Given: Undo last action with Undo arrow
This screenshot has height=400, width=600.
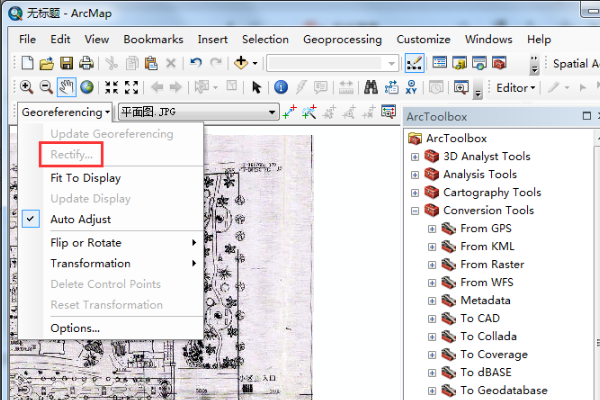Looking at the screenshot, I should pos(196,63).
